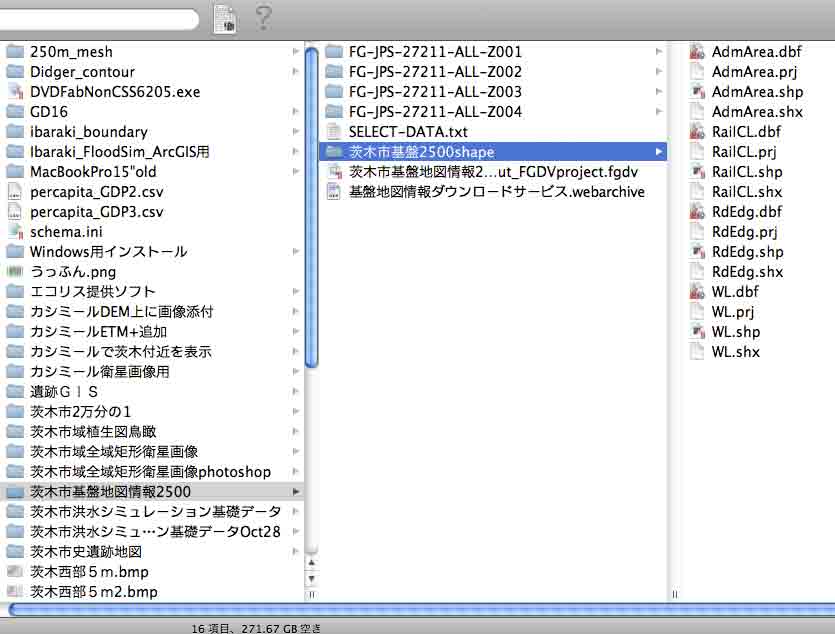Expand 茨木市基盤地図情報2500 folder arrow
Image resolution: width=835 pixels, height=634 pixels.
tap(295, 491)
